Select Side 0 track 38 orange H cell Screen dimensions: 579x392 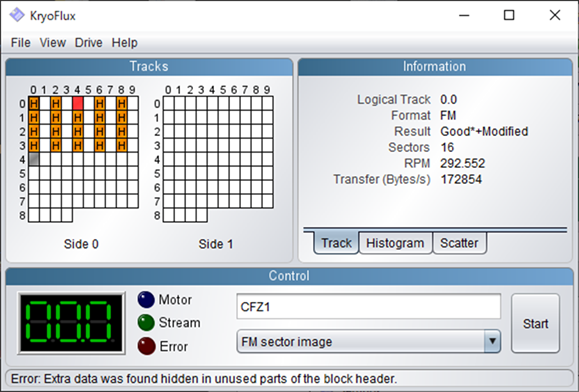122,145
